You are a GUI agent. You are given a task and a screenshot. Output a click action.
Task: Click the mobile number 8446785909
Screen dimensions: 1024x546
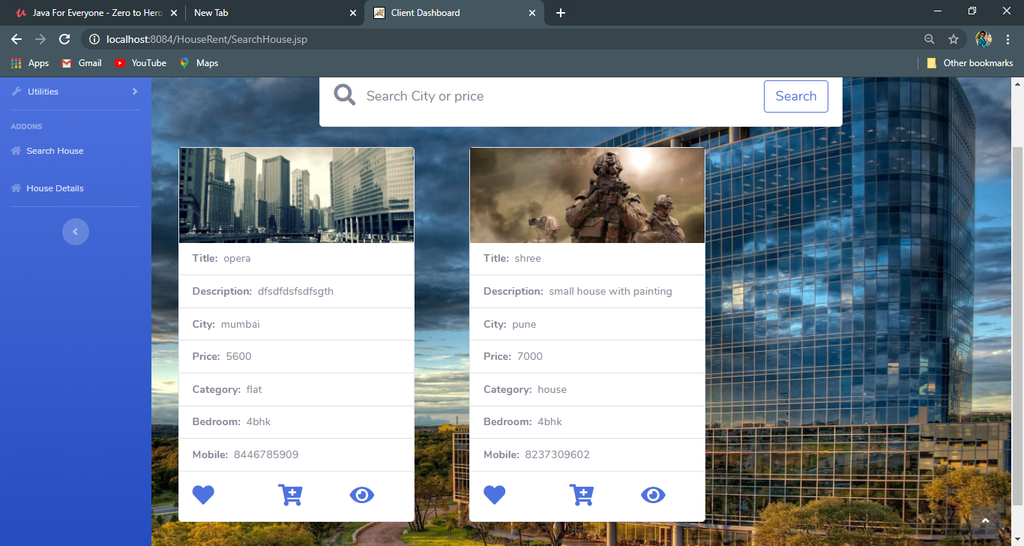[x=266, y=455]
